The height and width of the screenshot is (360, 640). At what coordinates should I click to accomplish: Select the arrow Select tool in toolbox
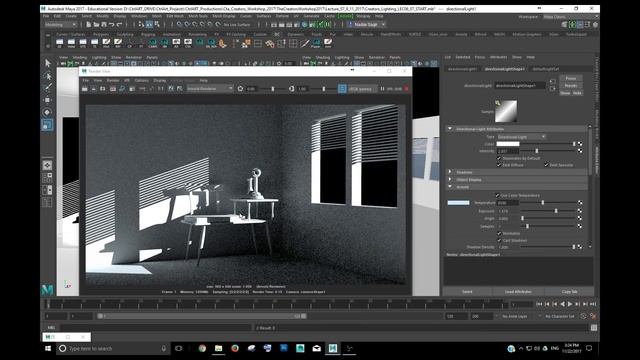[48, 63]
